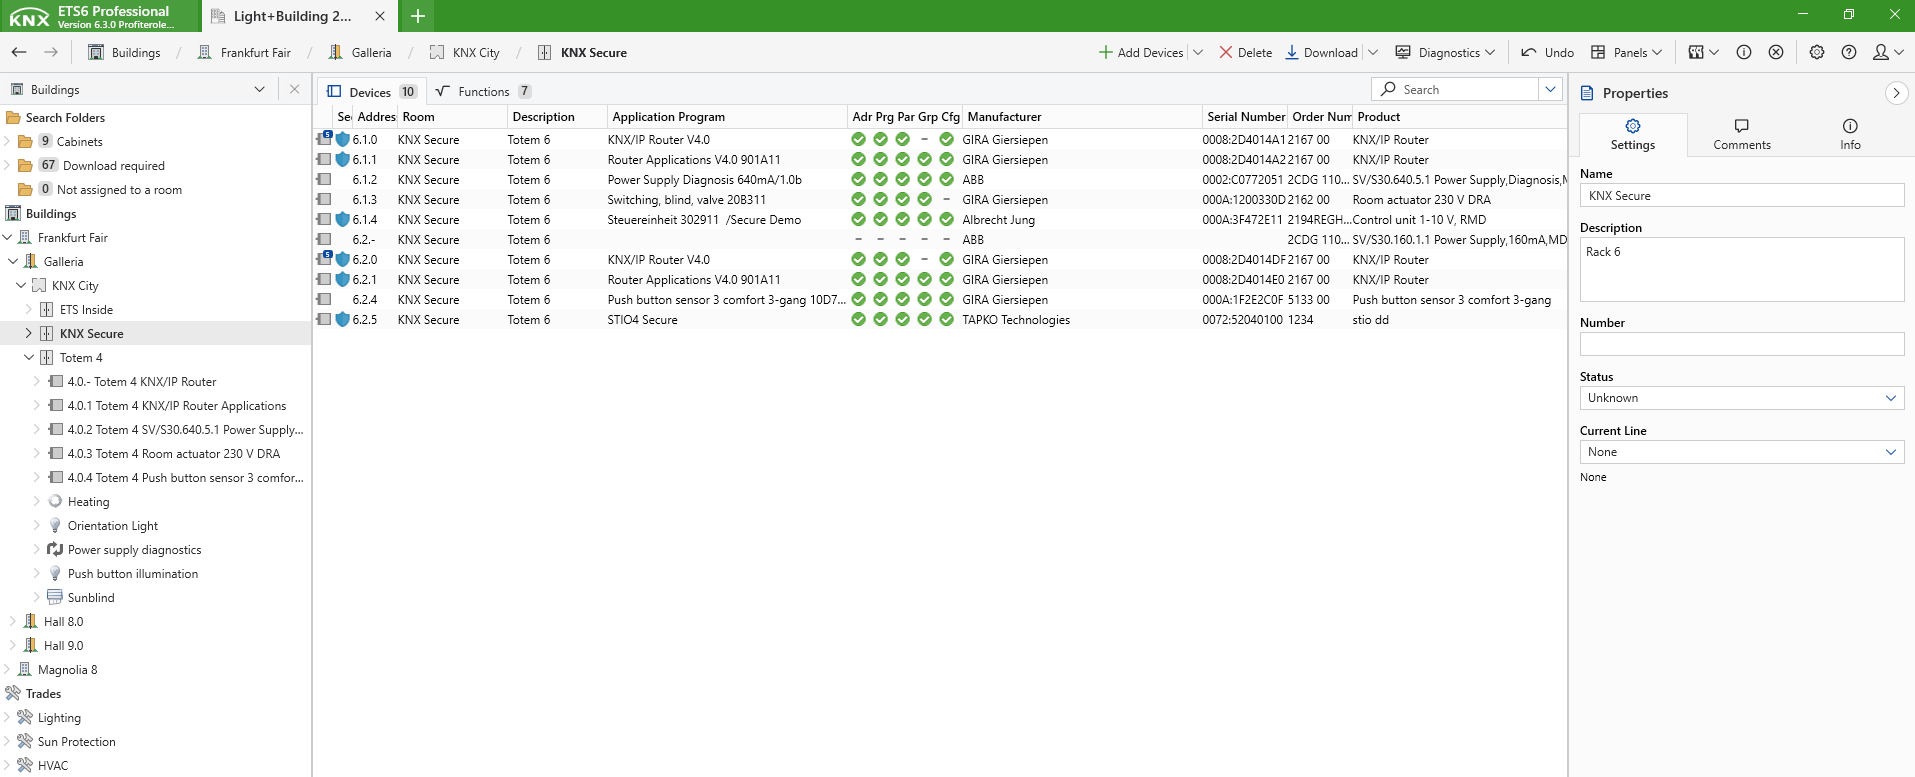Click the user profile icon
Screen dimensions: 1915x777
pos(1881,52)
